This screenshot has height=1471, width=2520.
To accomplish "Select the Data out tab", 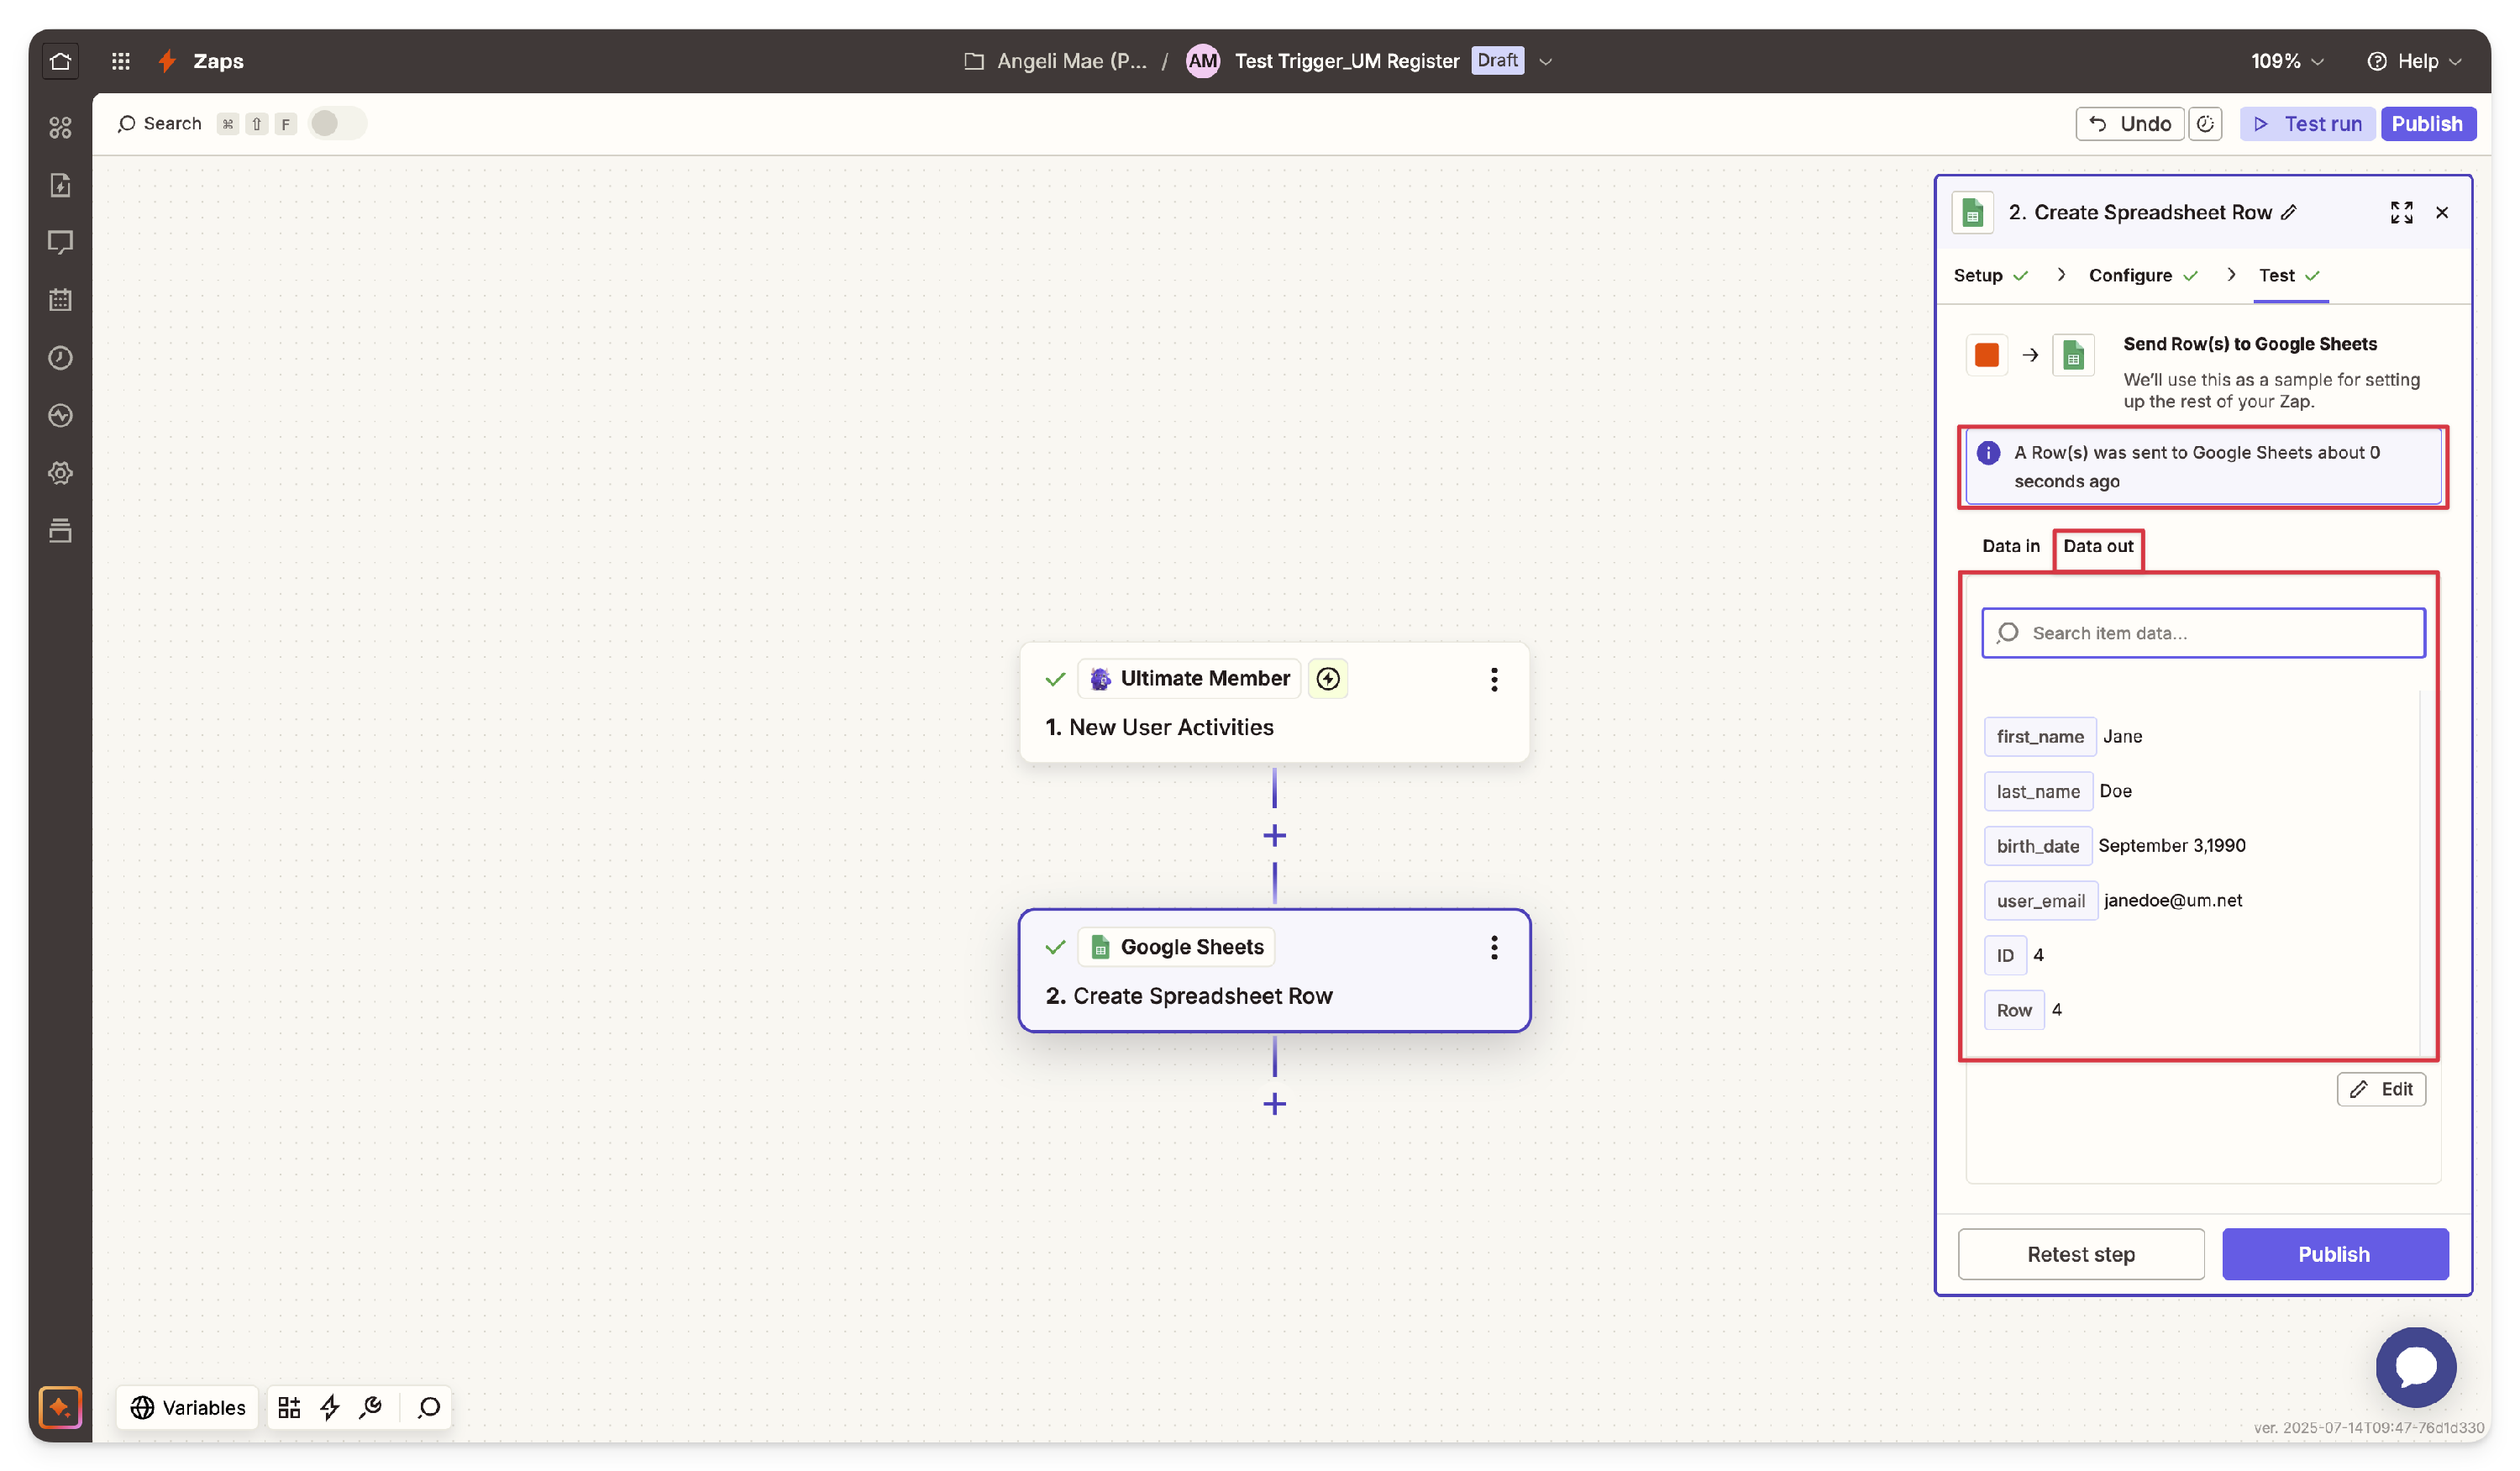I will click(x=2098, y=546).
